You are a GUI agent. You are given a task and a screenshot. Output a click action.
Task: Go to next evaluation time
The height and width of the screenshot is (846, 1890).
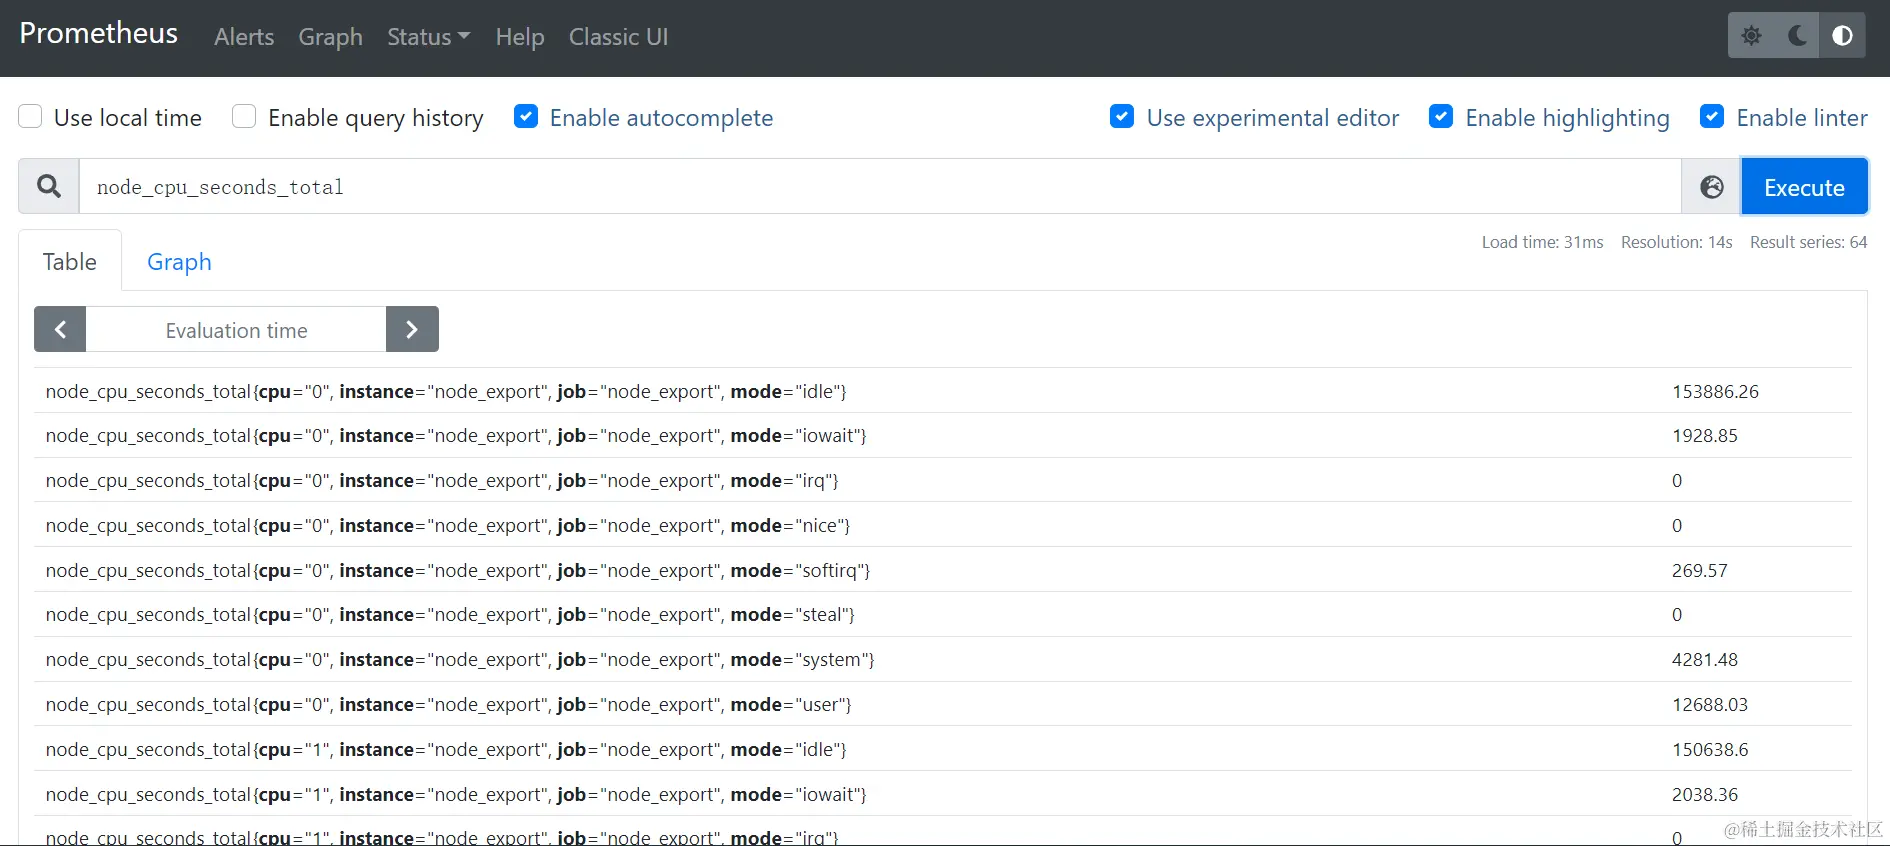click(x=412, y=329)
